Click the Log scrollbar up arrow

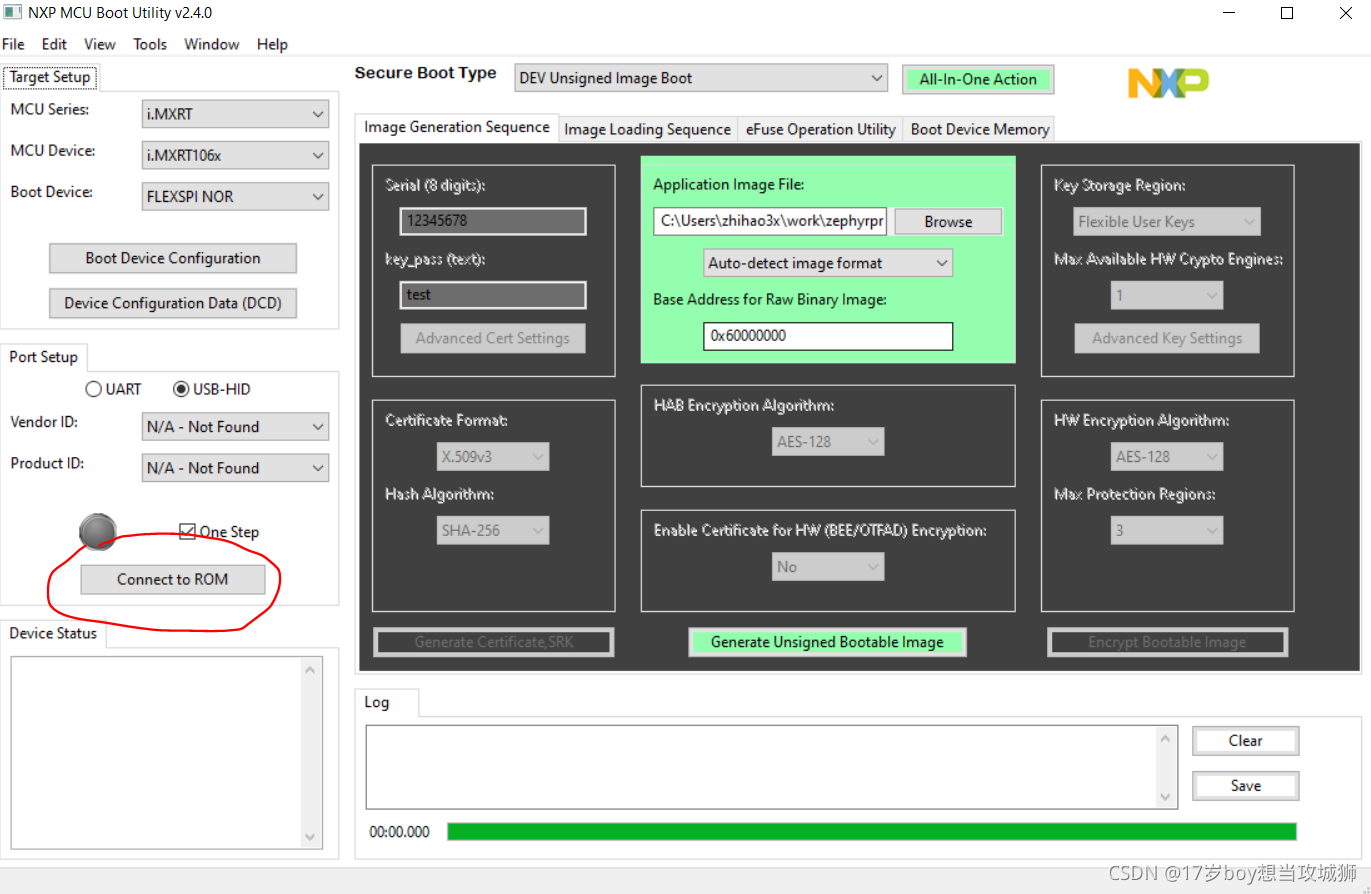pyautogui.click(x=1166, y=738)
